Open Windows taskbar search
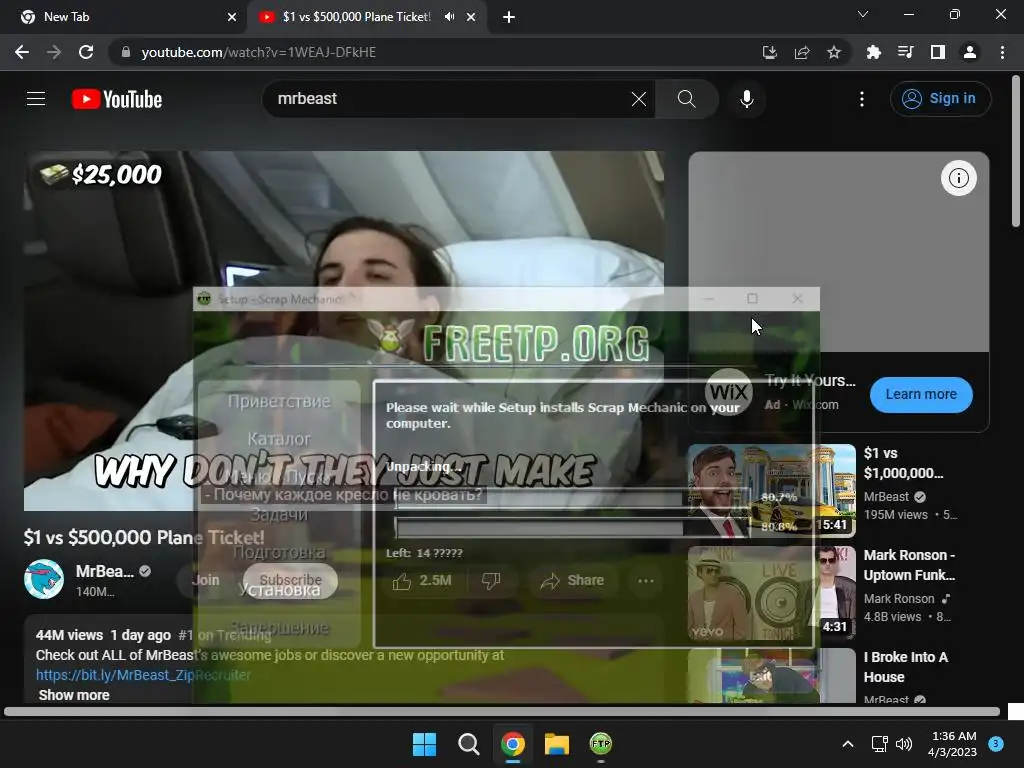 (468, 744)
